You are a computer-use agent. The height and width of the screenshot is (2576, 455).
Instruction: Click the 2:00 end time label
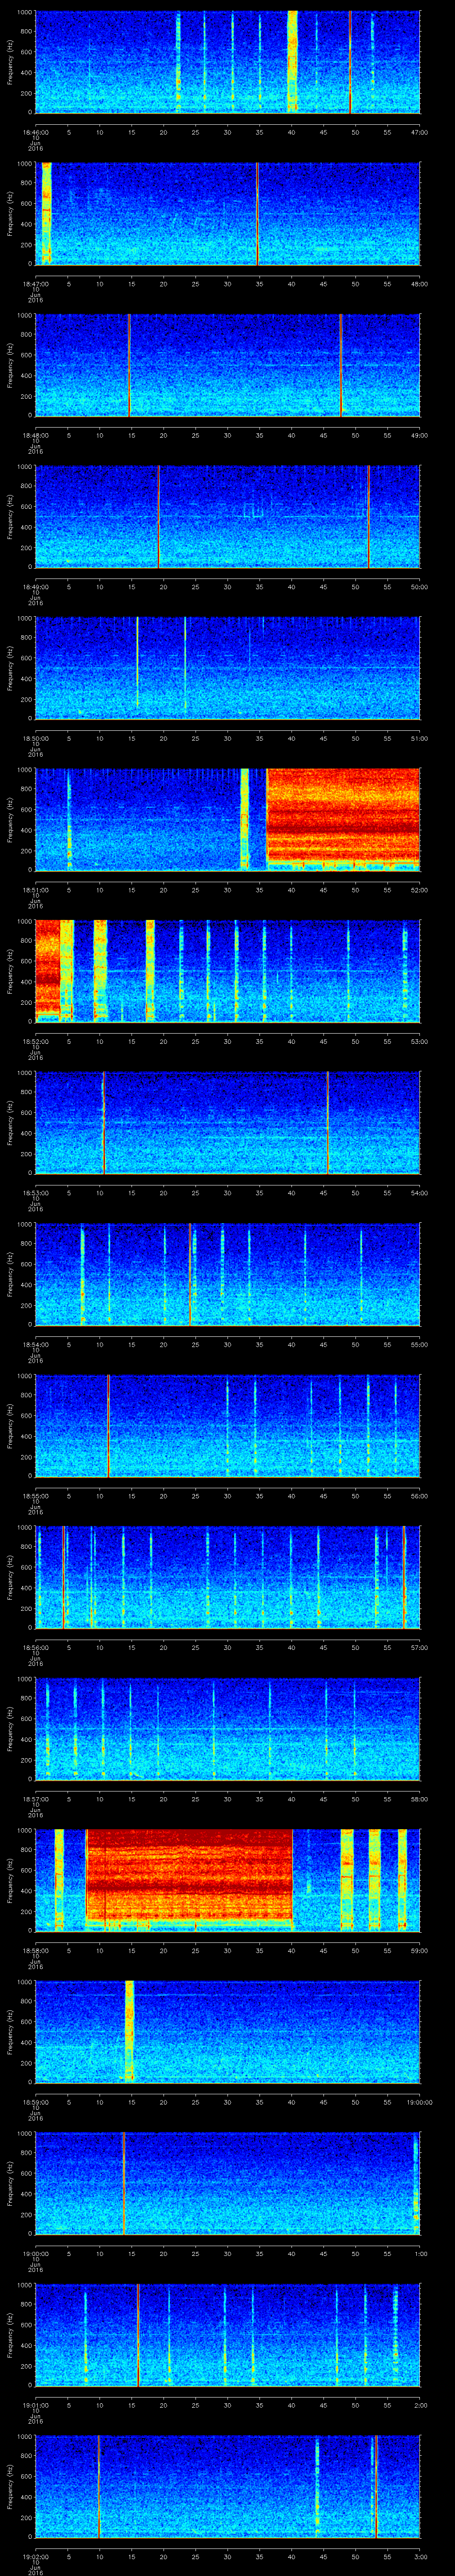point(420,2405)
